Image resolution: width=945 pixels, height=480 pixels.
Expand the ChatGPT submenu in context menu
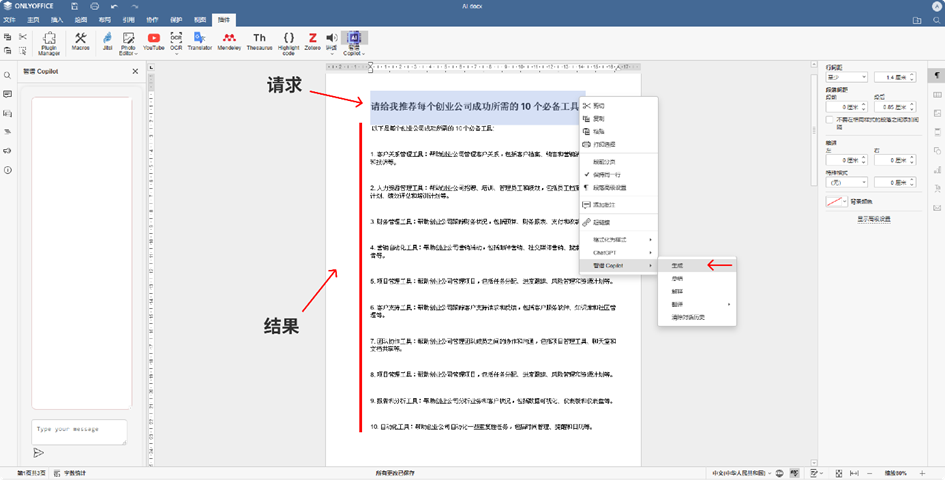[x=618, y=253]
